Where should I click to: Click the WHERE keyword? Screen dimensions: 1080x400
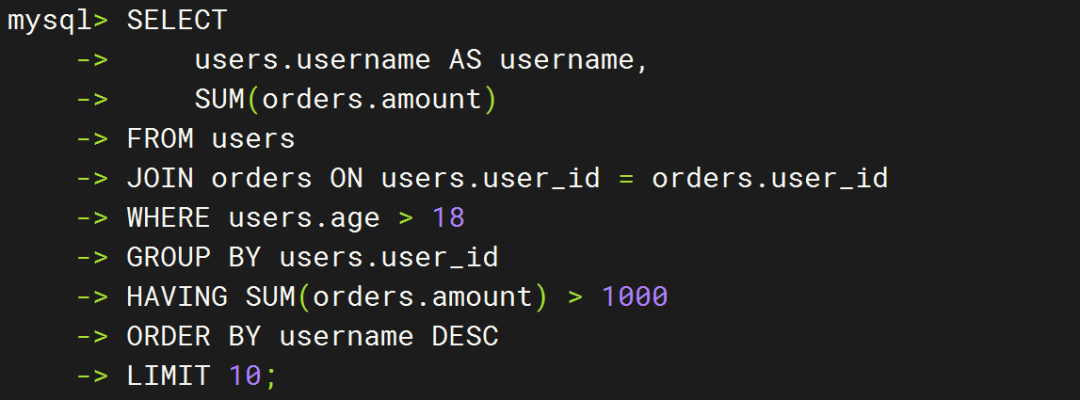[168, 218]
